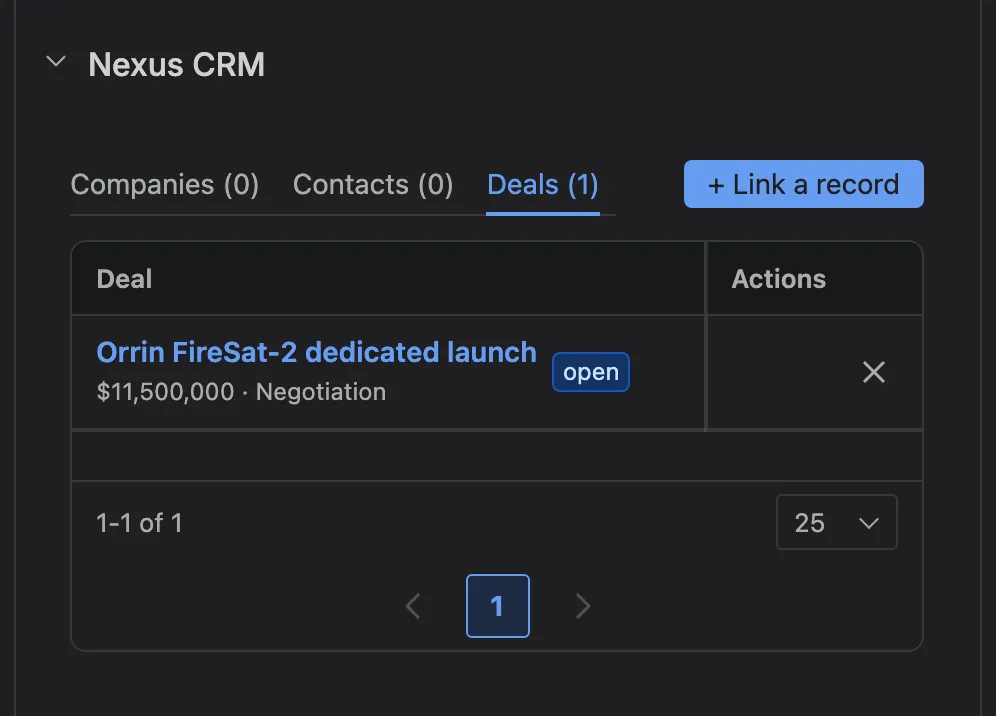Switch to the Companies (0) tab
Viewport: 996px width, 716px height.
click(x=165, y=185)
